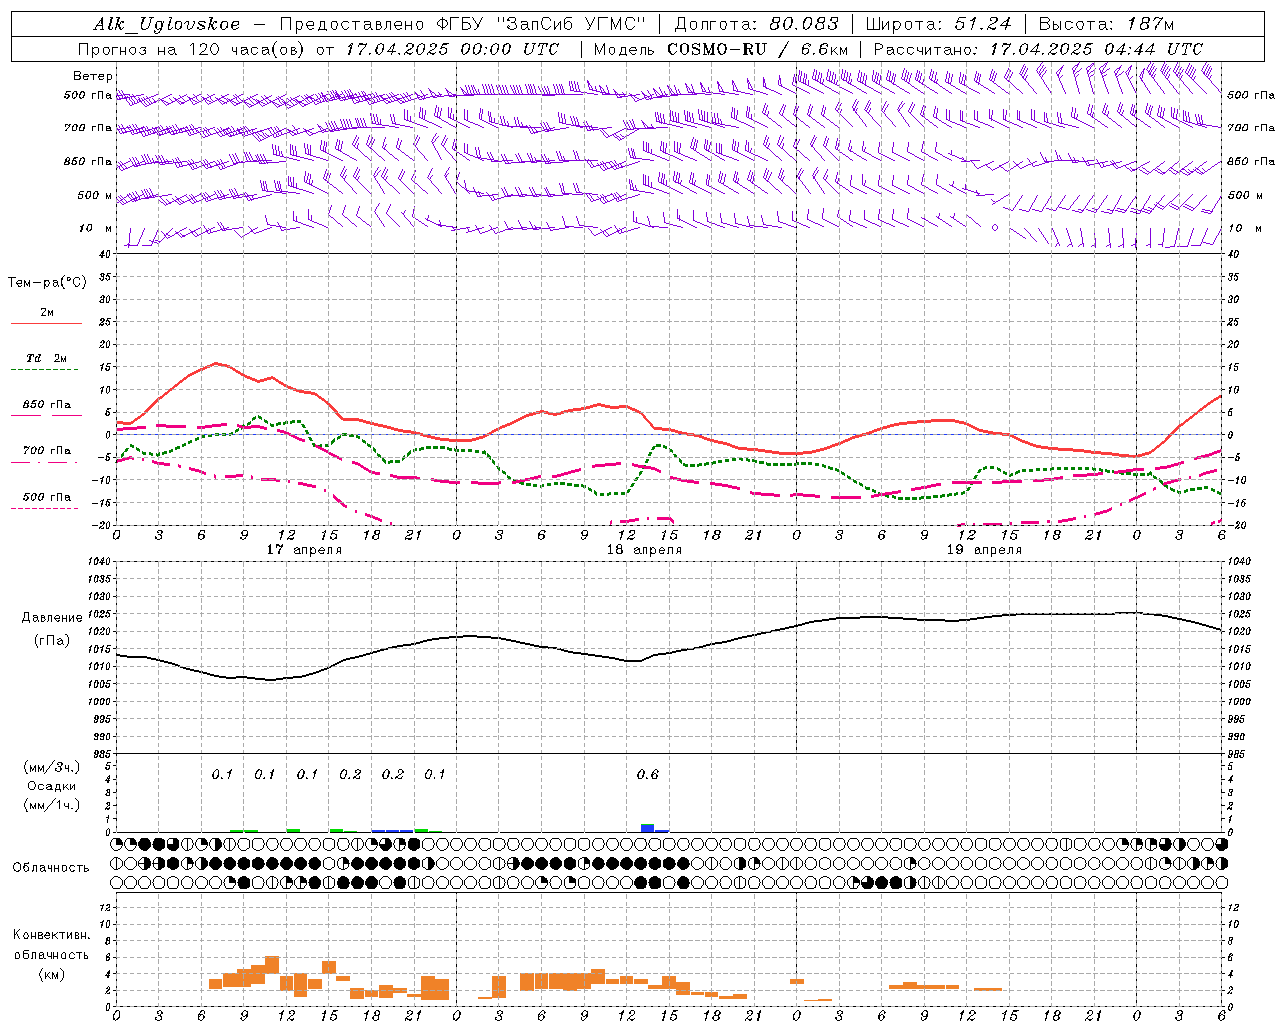The width and height of the screenshot is (1280, 1024).
Task: Click the Облачность row label
Action: pos(51,867)
